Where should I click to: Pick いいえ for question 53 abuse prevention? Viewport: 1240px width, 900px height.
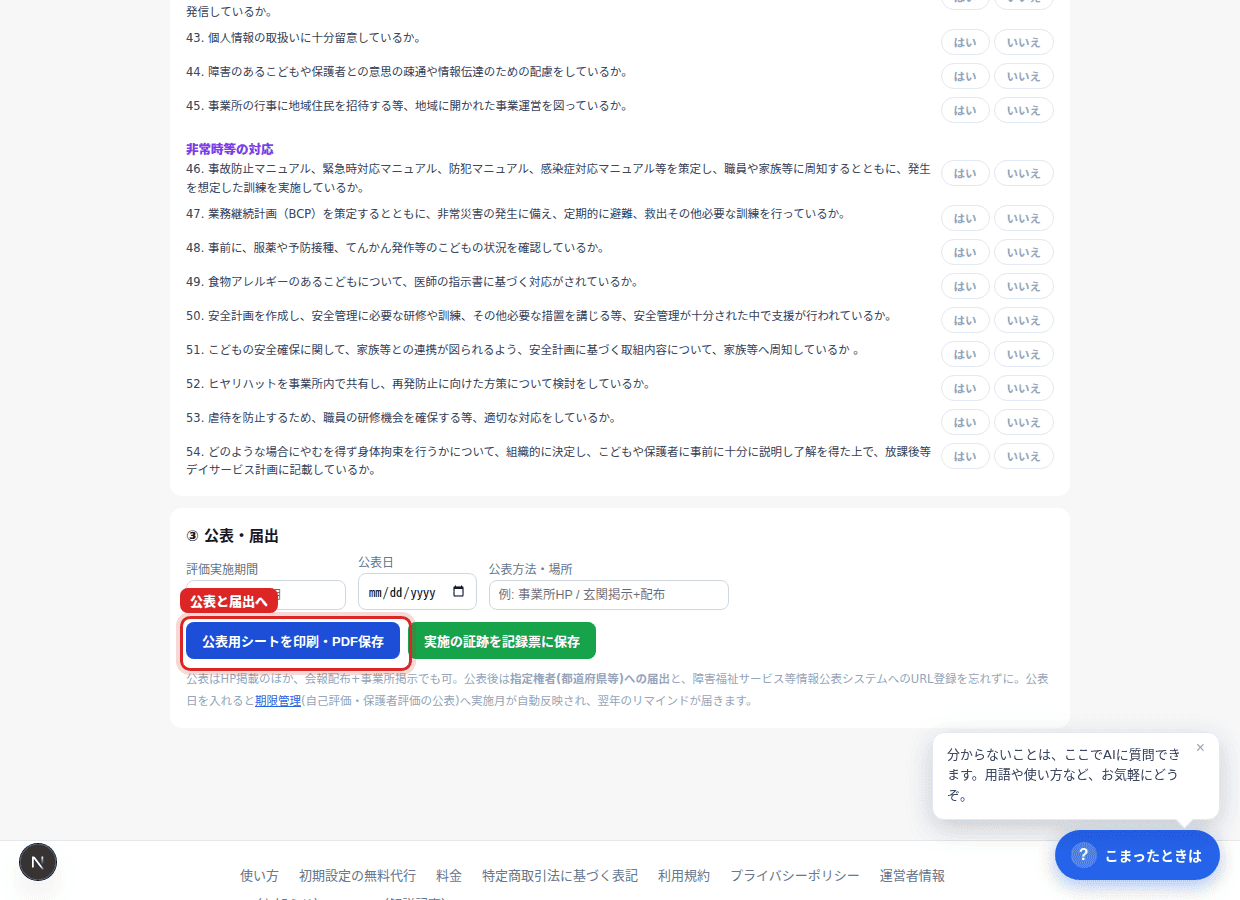[x=1023, y=422]
